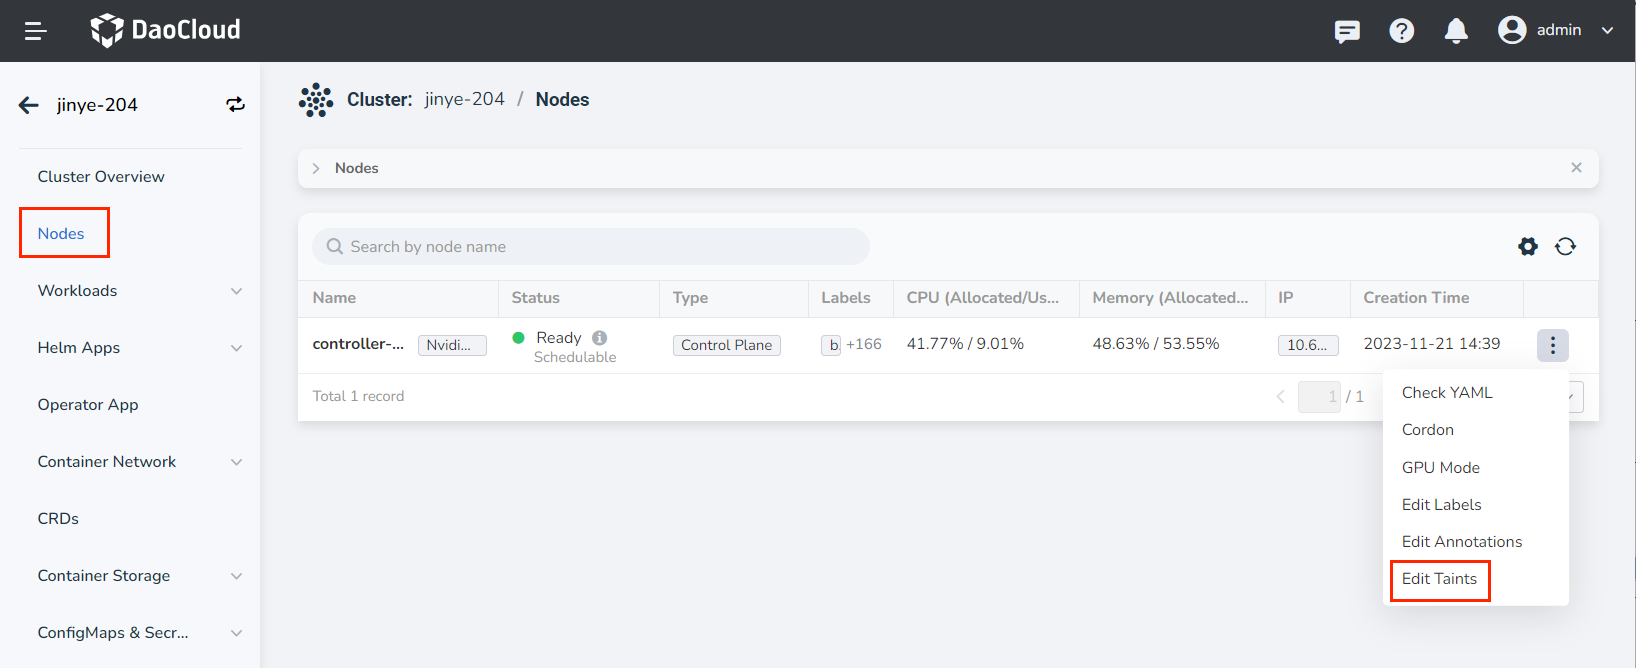
Task: Open the hamburger navigation menu
Action: coord(36,31)
